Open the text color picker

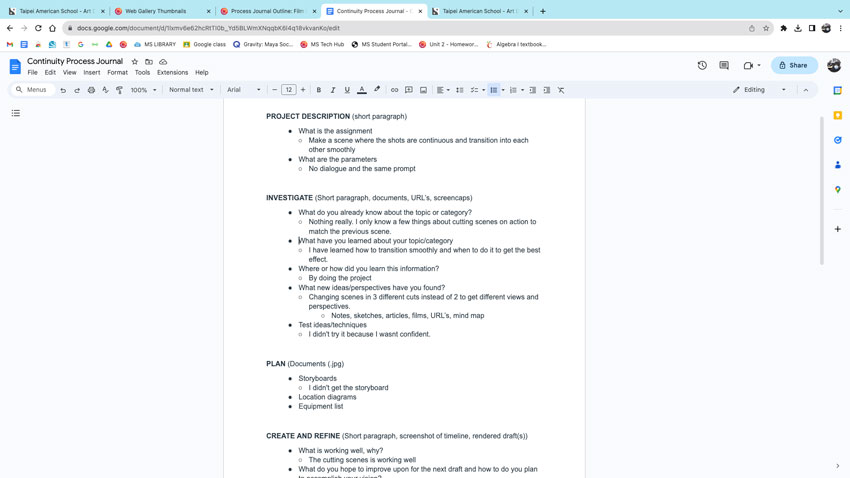coord(362,90)
